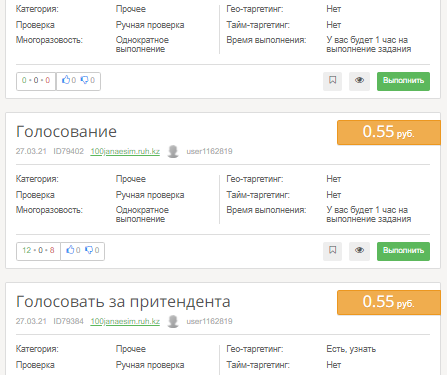Bookmark the Голосование task
This screenshot has width=447, height=375.
332,251
